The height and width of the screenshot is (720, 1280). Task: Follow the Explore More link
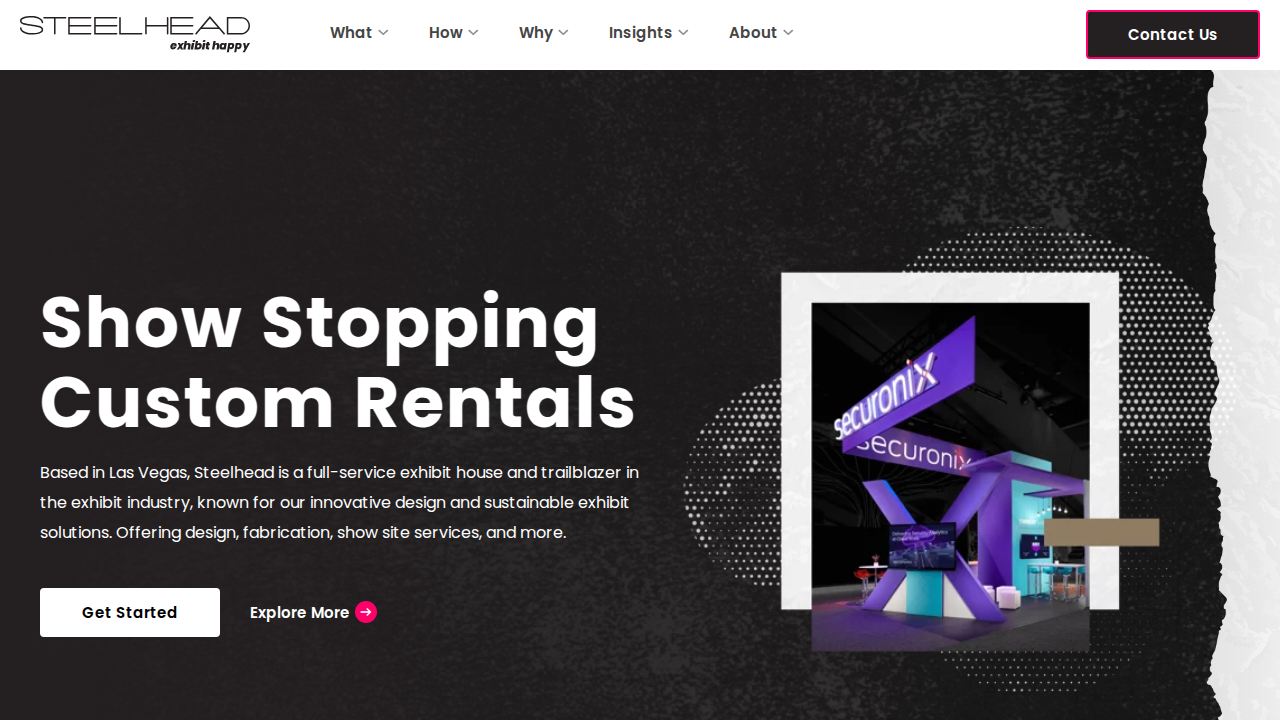click(313, 612)
